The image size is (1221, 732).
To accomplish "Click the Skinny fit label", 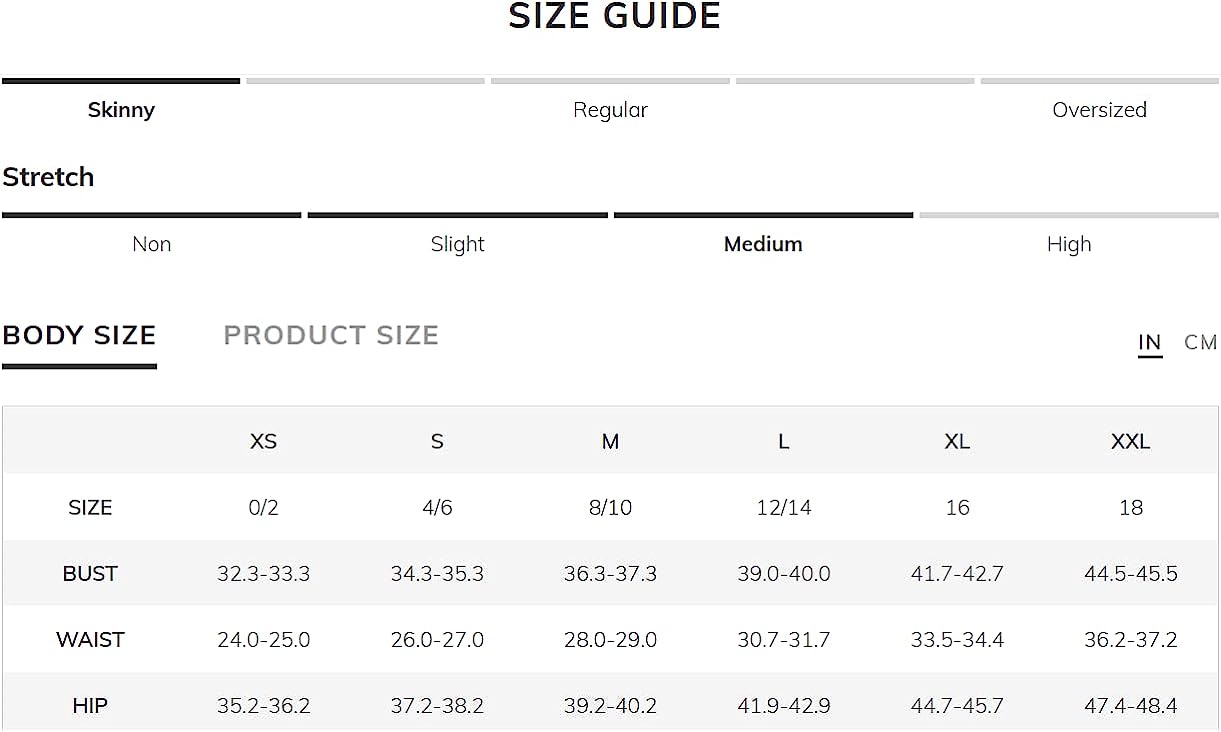I will click(121, 110).
